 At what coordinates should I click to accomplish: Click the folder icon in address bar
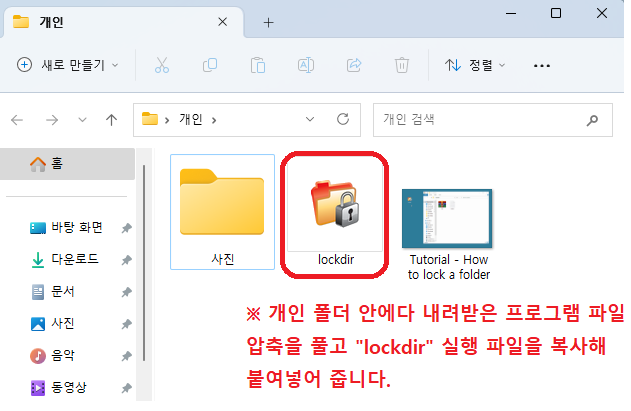(x=150, y=119)
